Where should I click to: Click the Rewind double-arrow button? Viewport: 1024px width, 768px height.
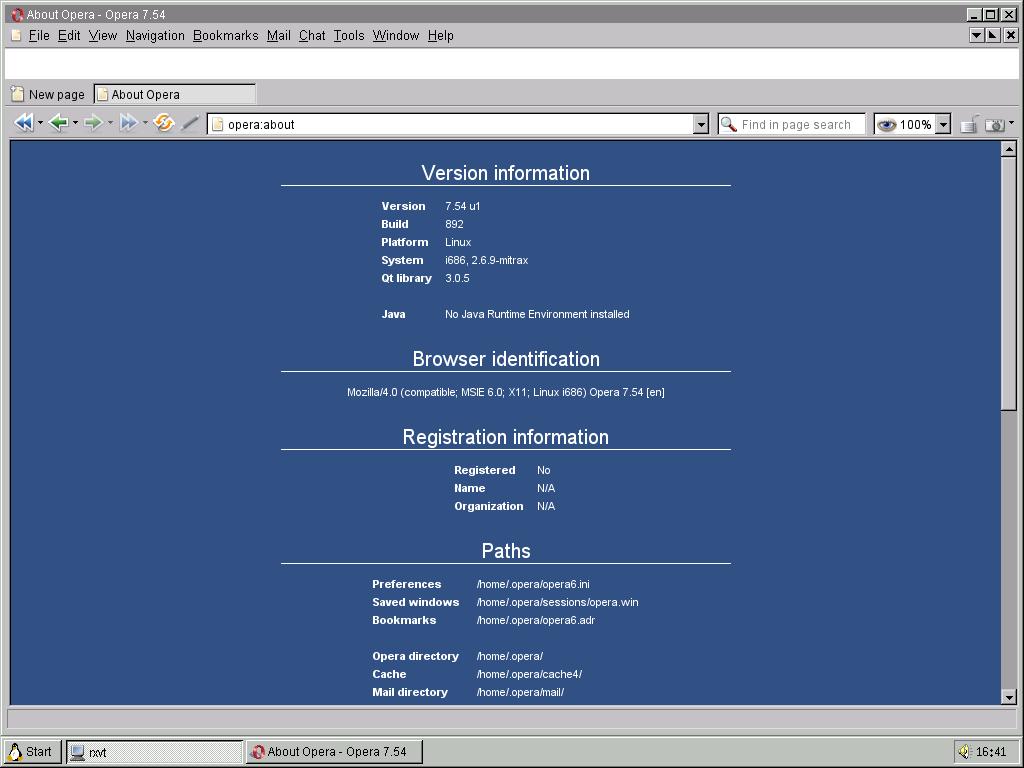click(x=24, y=123)
